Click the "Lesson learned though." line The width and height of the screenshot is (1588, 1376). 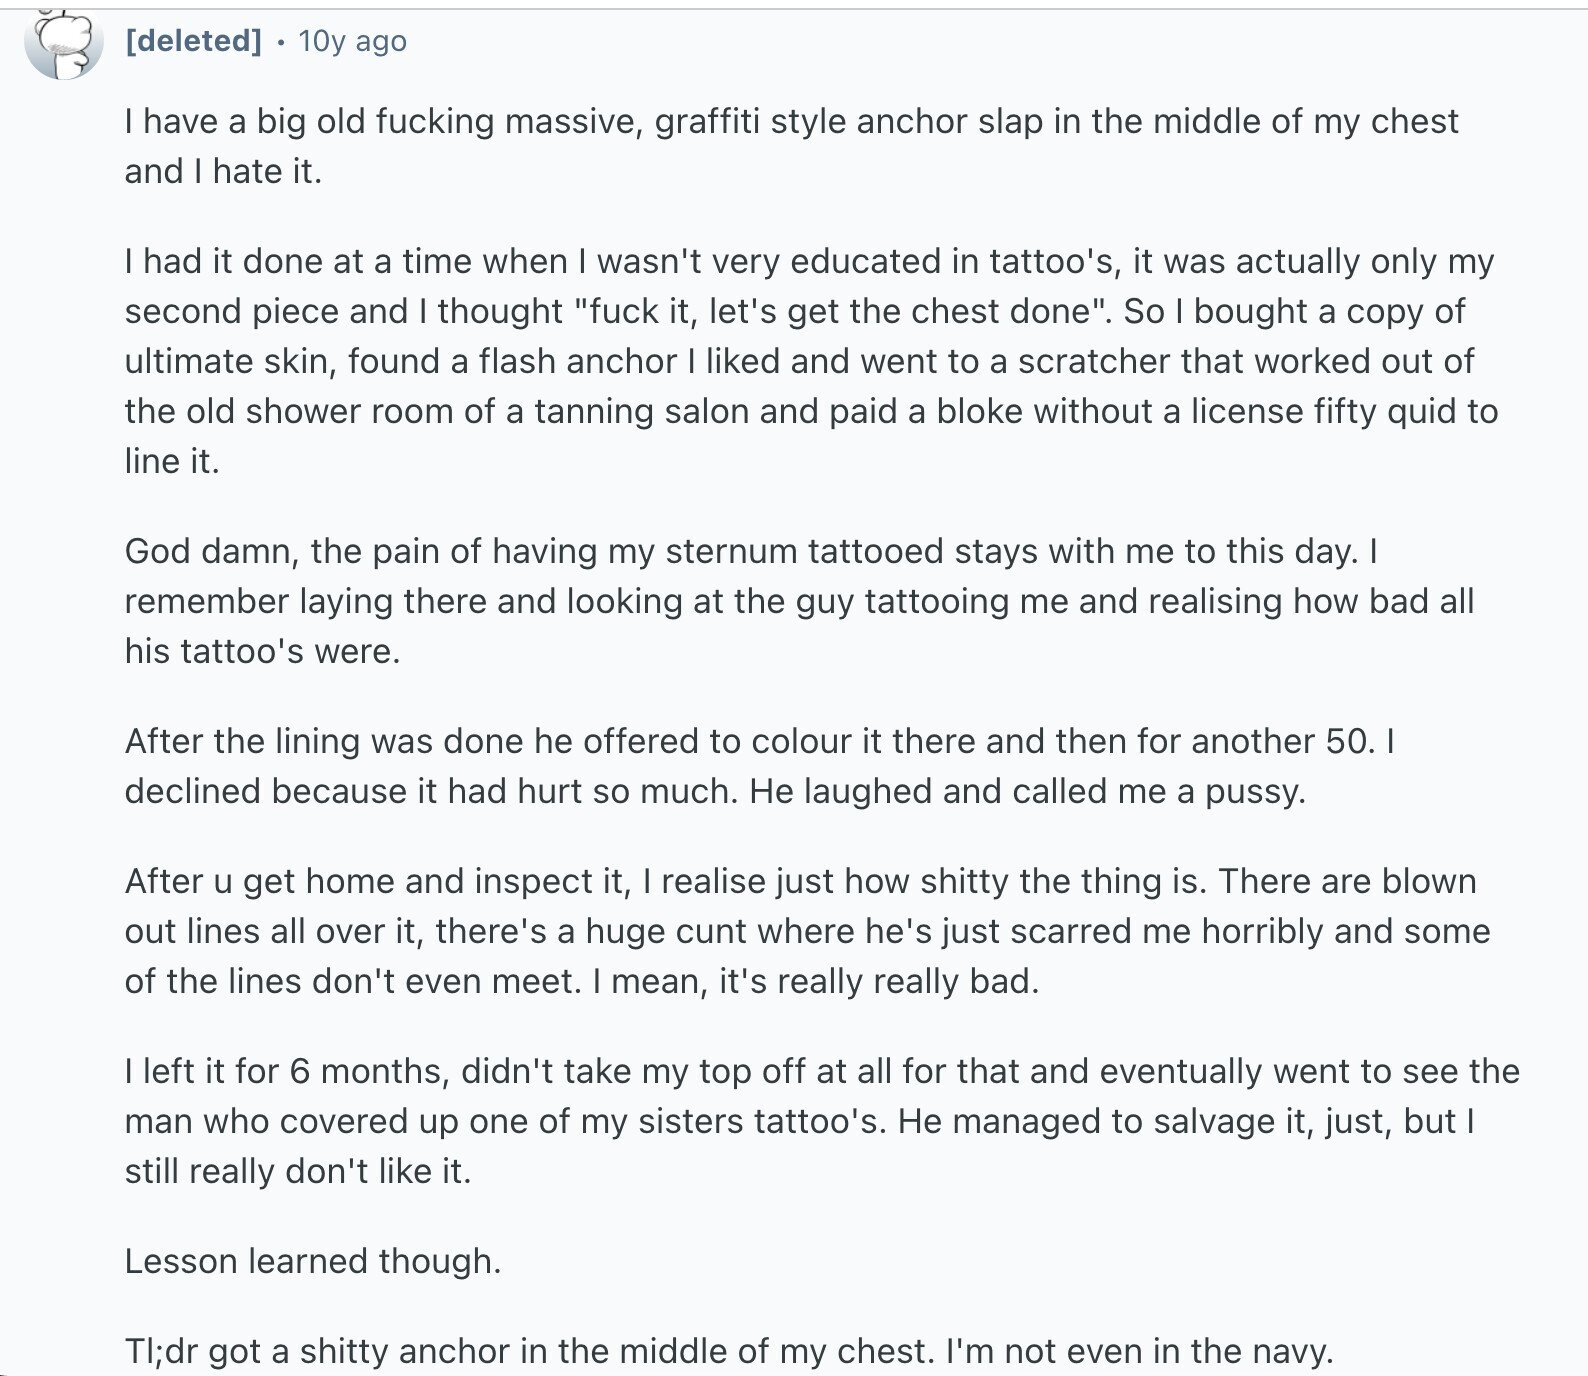[x=313, y=1261]
